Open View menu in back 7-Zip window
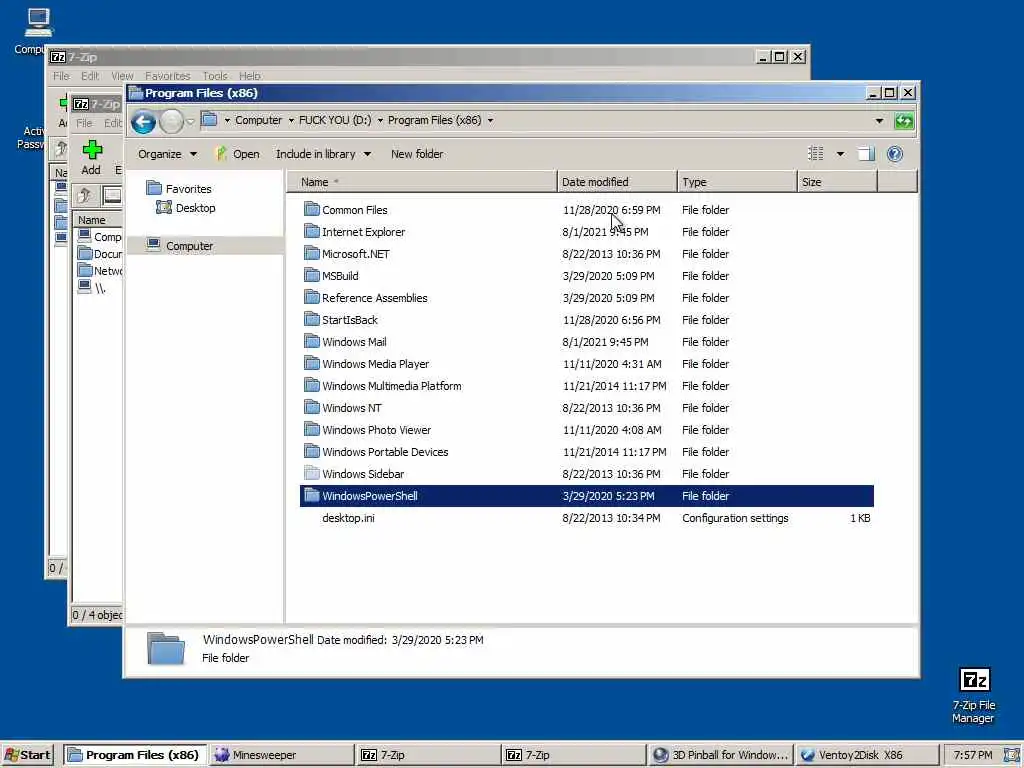 [122, 76]
